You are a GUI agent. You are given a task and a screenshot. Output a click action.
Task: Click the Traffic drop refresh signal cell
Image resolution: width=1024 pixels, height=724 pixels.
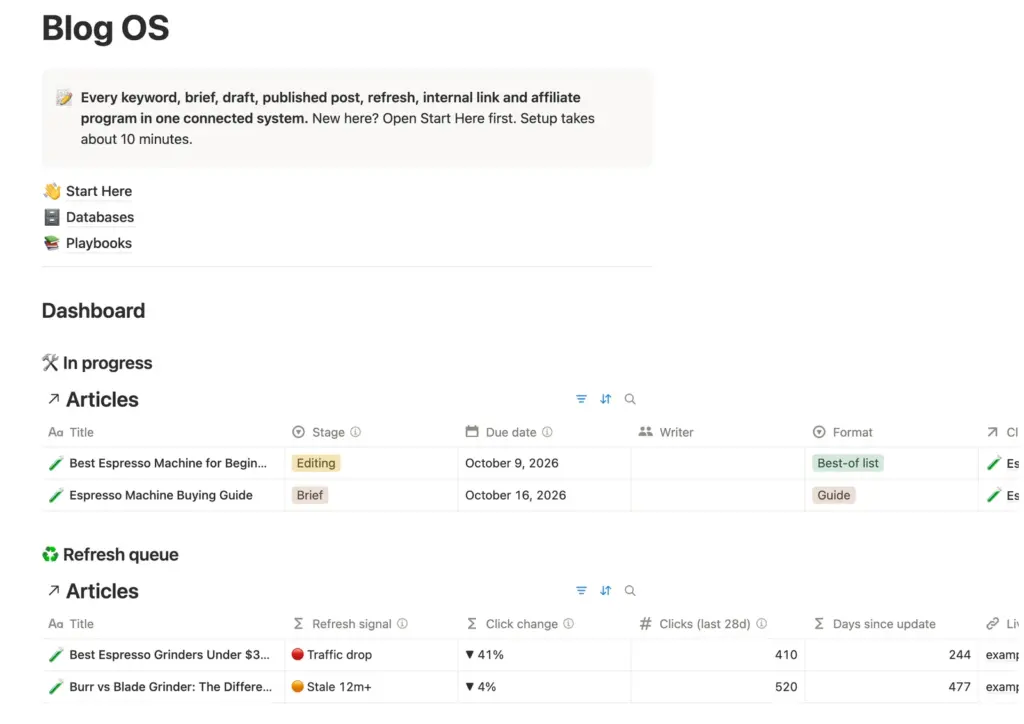click(x=371, y=655)
